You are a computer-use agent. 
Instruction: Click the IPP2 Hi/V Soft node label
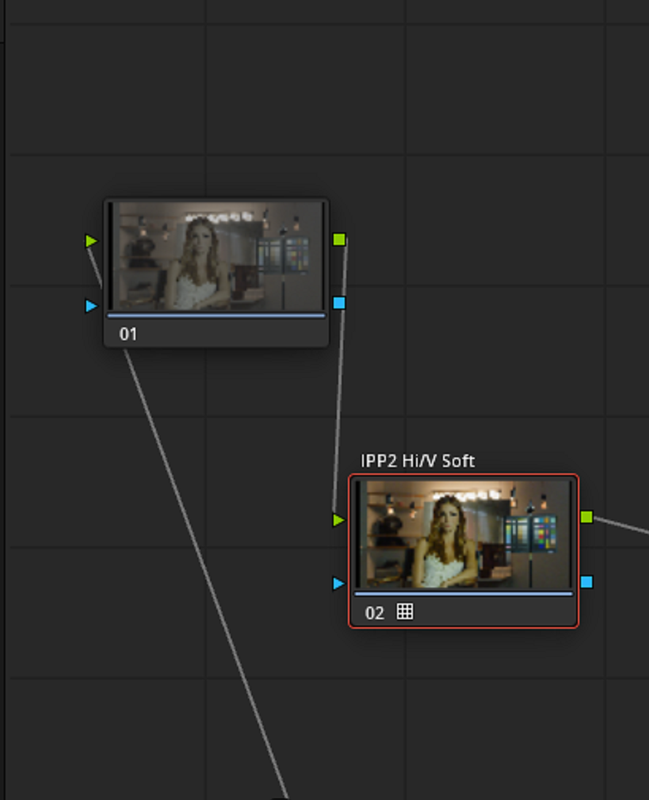417,461
